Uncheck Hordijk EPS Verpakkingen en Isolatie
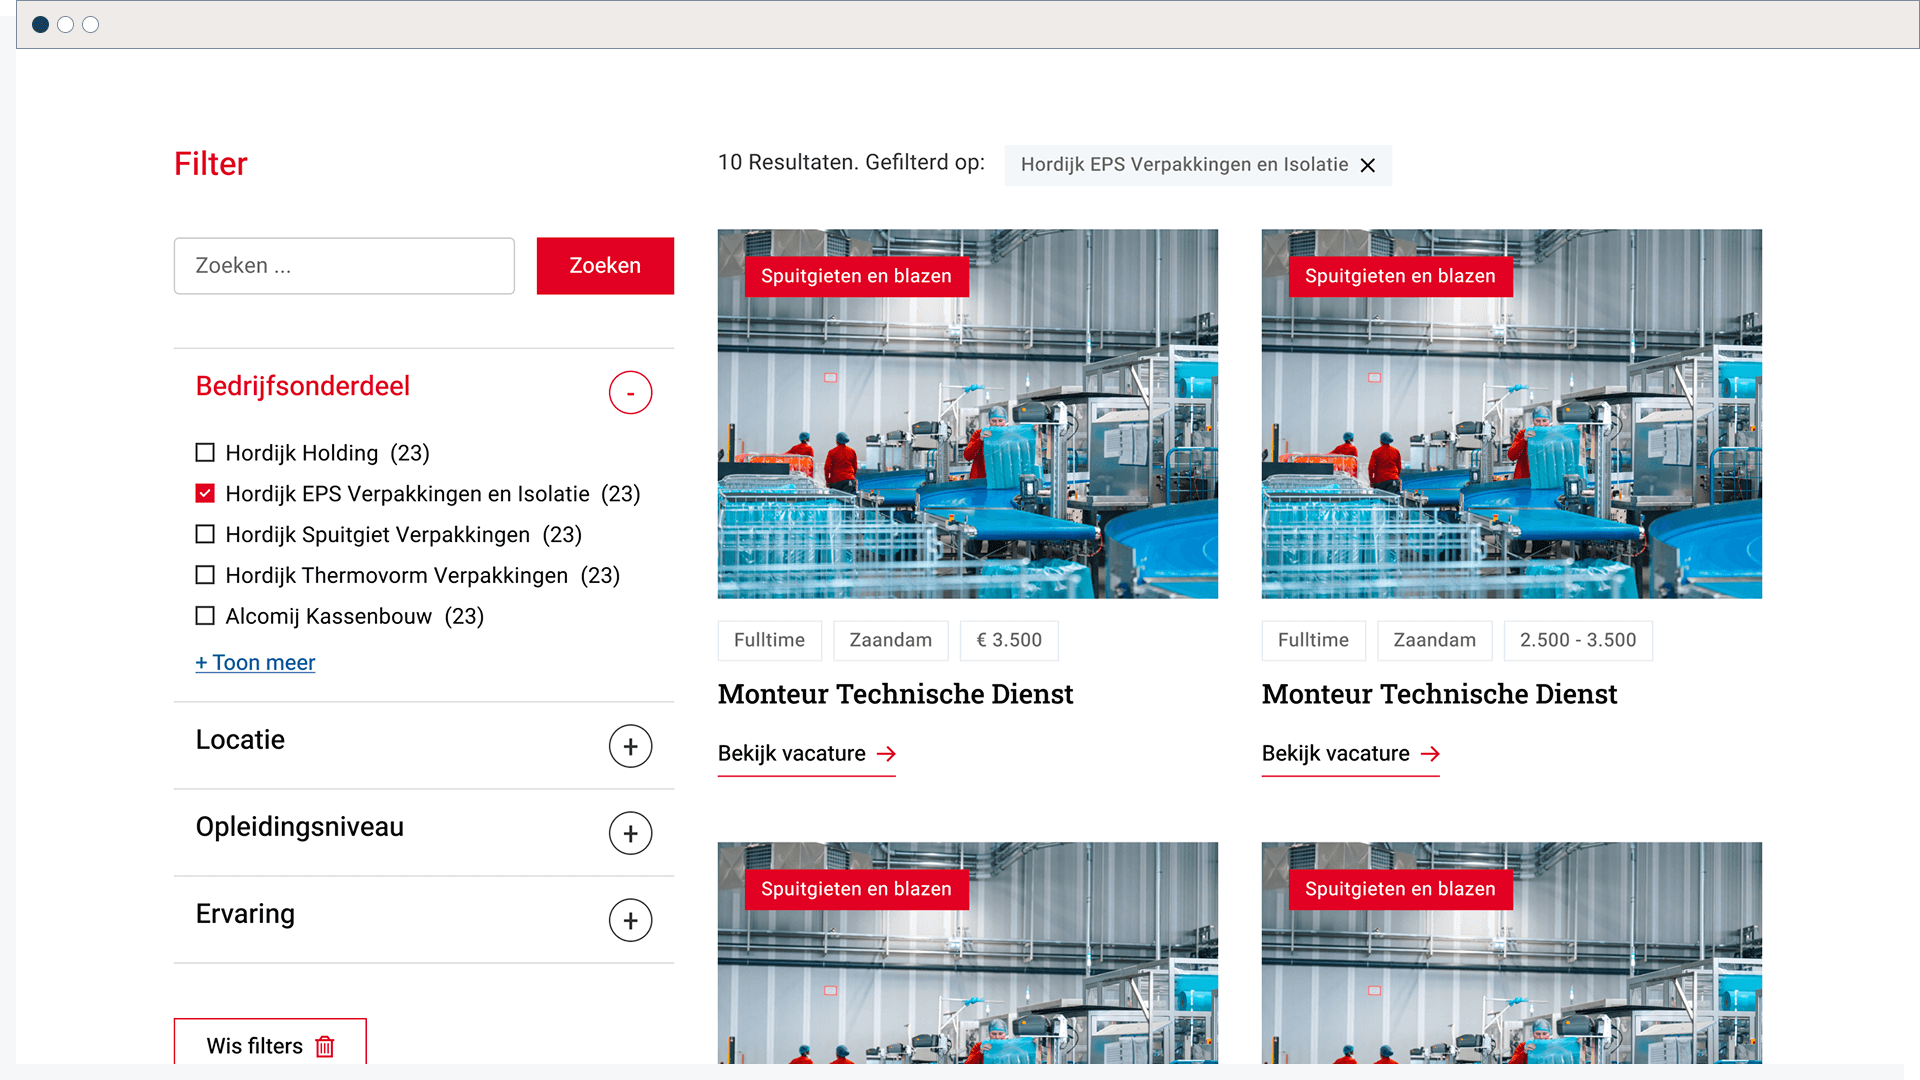This screenshot has height=1080, width=1920. coord(205,493)
